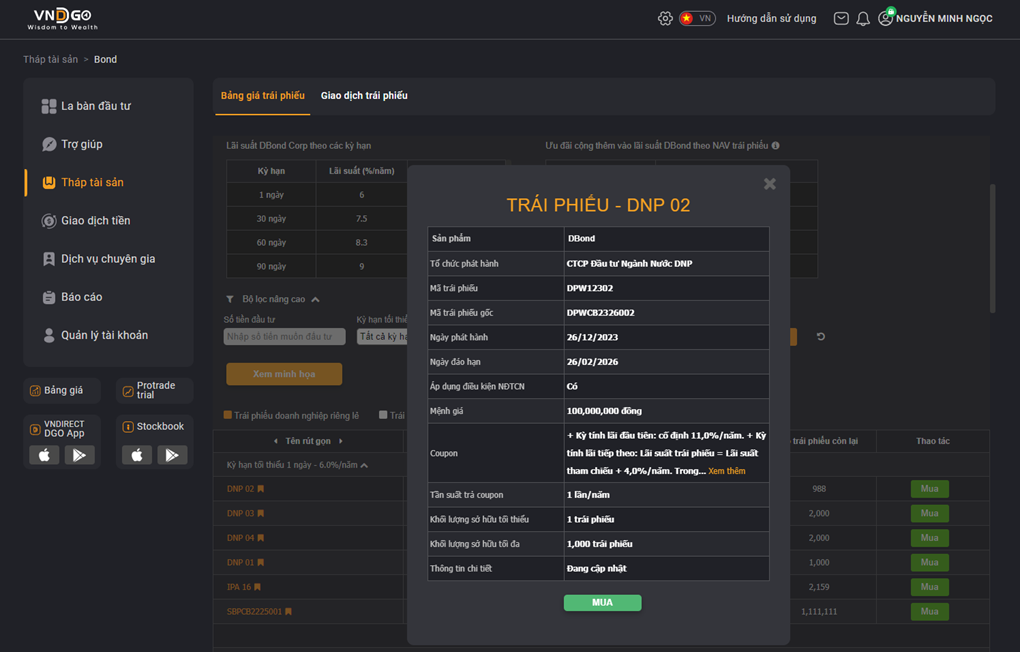Open the SBPCB2225001 bond link
This screenshot has width=1020, height=652.
(x=254, y=612)
